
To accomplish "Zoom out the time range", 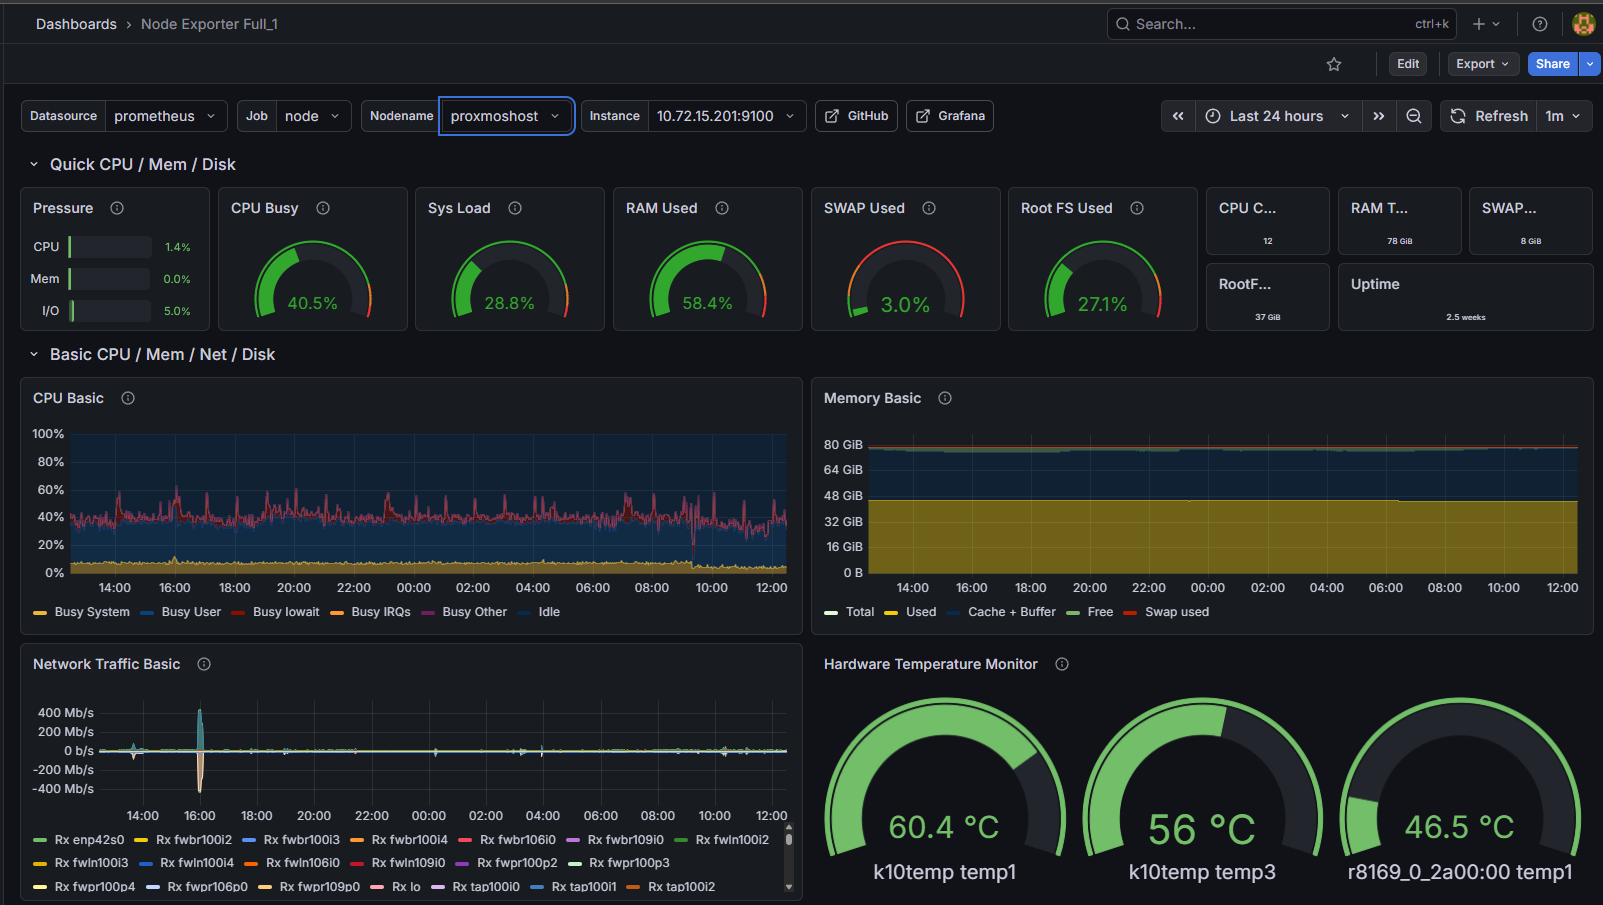I will 1414,116.
